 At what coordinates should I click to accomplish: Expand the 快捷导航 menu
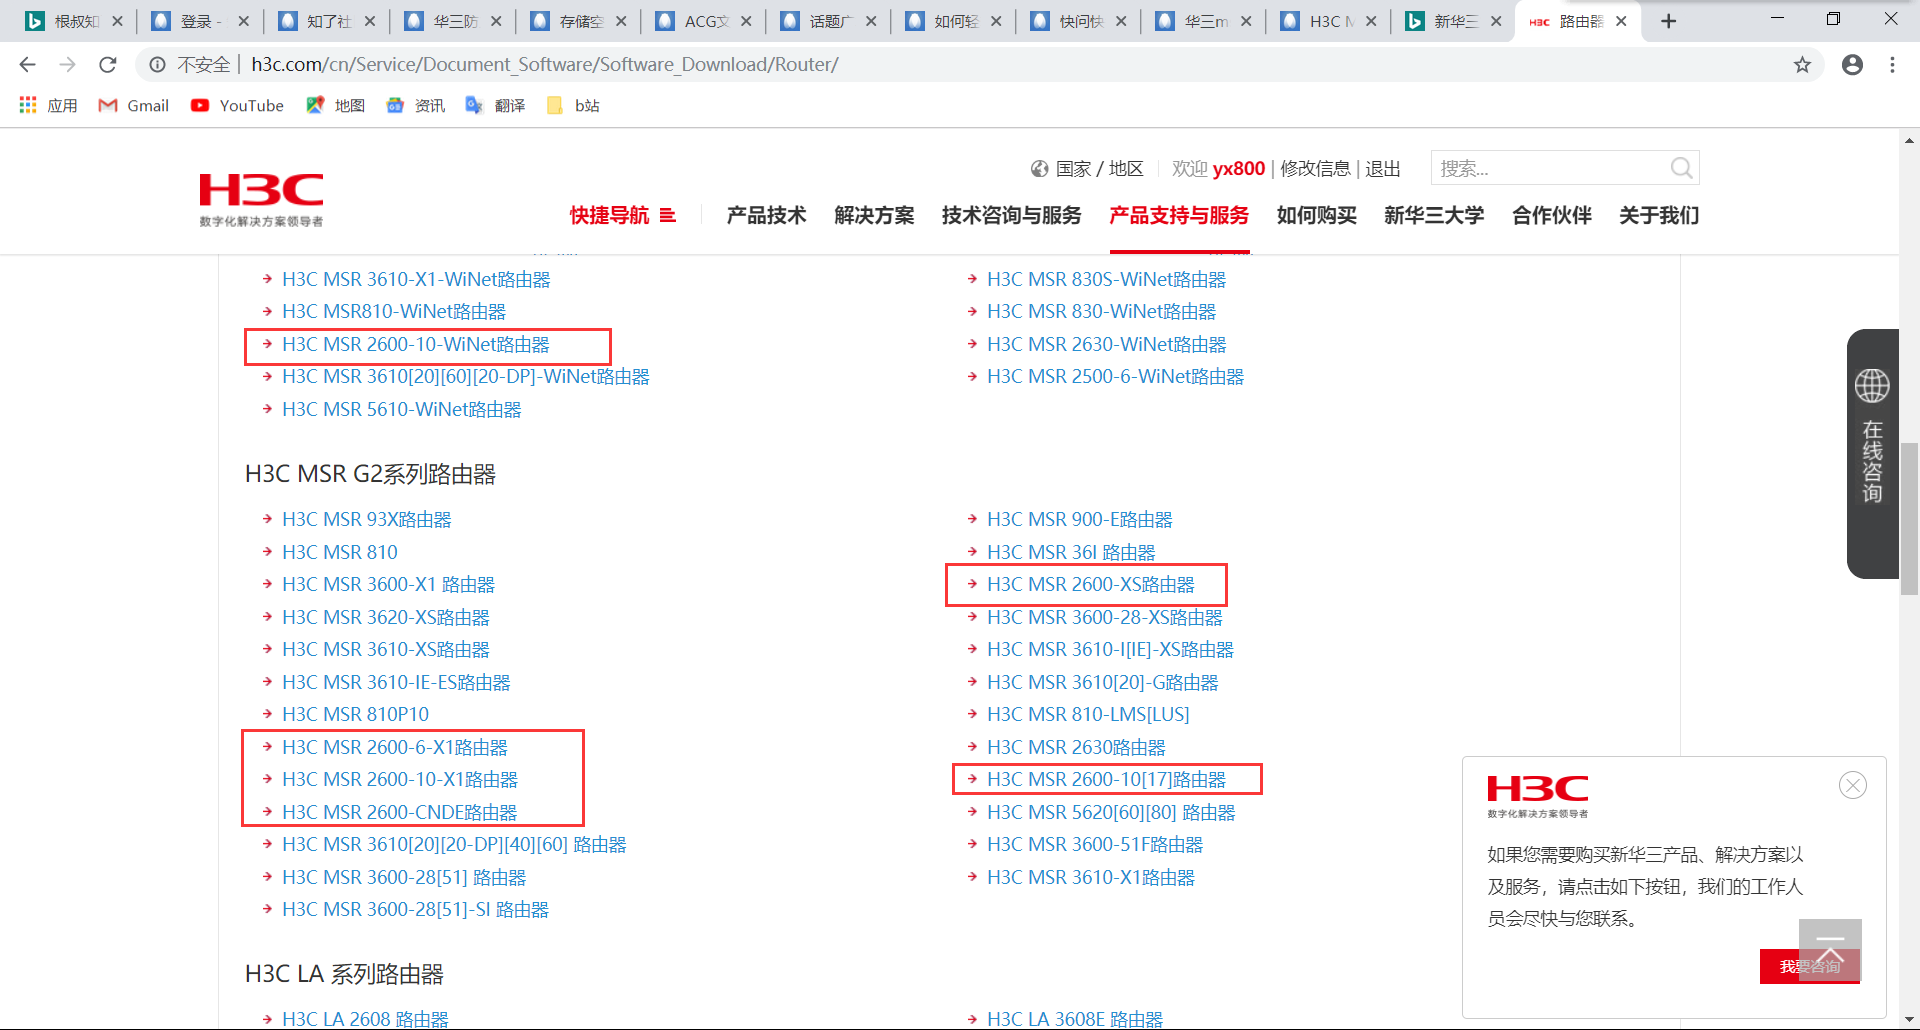(622, 215)
